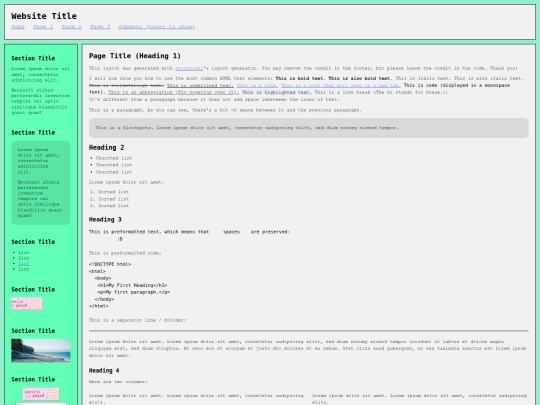Image resolution: width=540 pixels, height=405 pixels.
Task: Click the Page Title (Heading 1) heading
Action: tap(135, 56)
